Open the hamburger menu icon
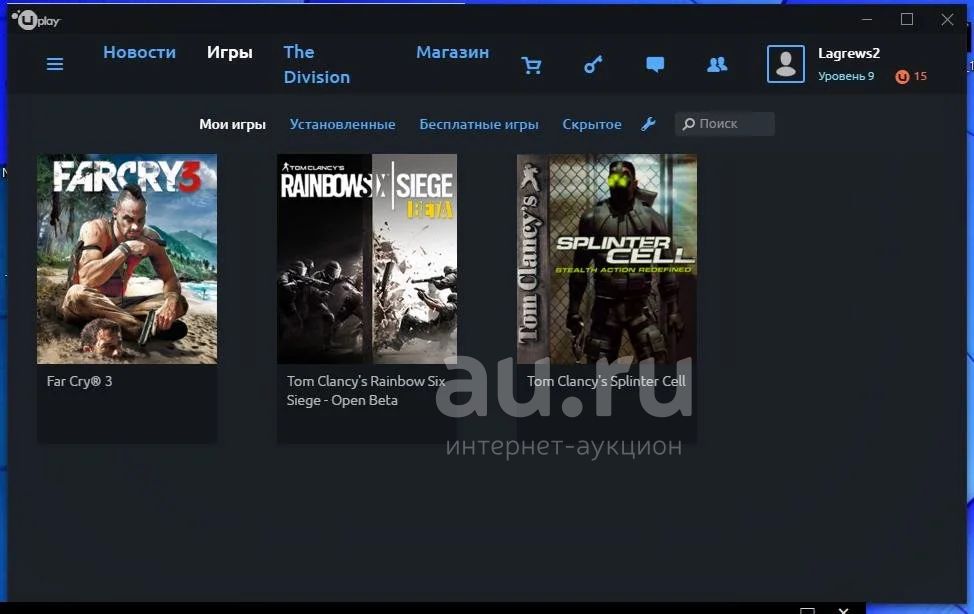The width and height of the screenshot is (974, 614). (55, 64)
